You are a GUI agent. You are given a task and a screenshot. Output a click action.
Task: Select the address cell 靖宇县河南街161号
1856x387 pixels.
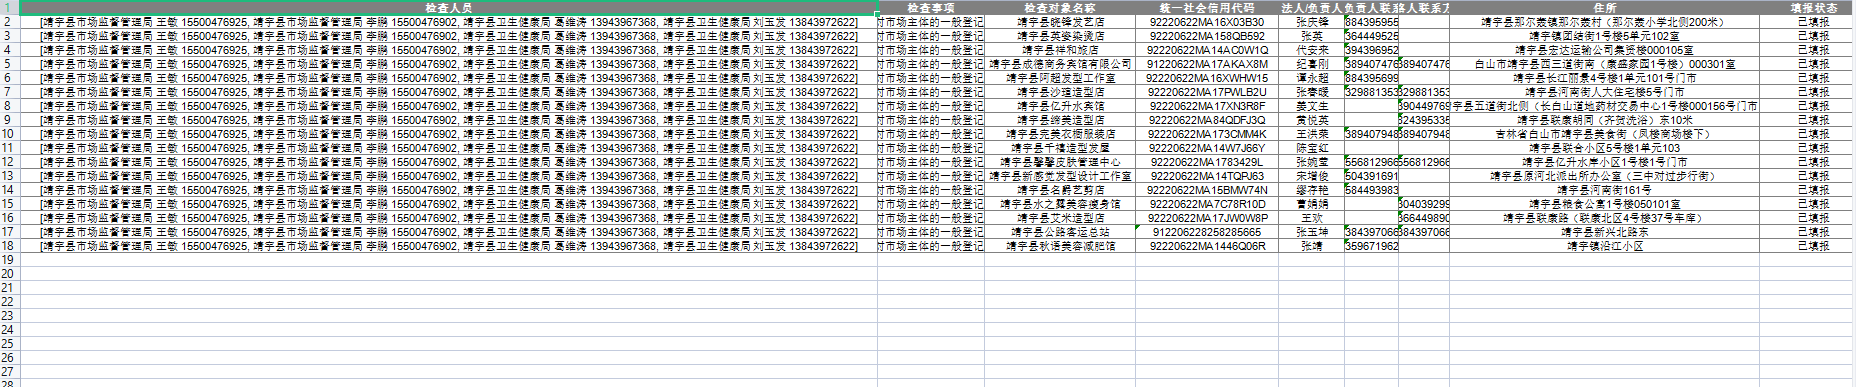(1604, 189)
